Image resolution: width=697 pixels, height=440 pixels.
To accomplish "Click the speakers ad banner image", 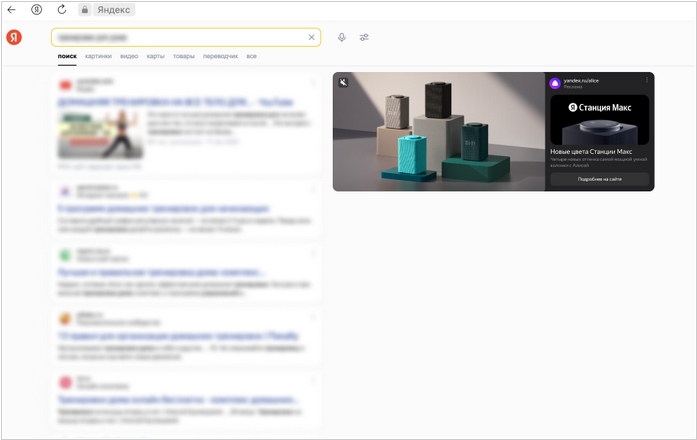I will pyautogui.click(x=439, y=132).
